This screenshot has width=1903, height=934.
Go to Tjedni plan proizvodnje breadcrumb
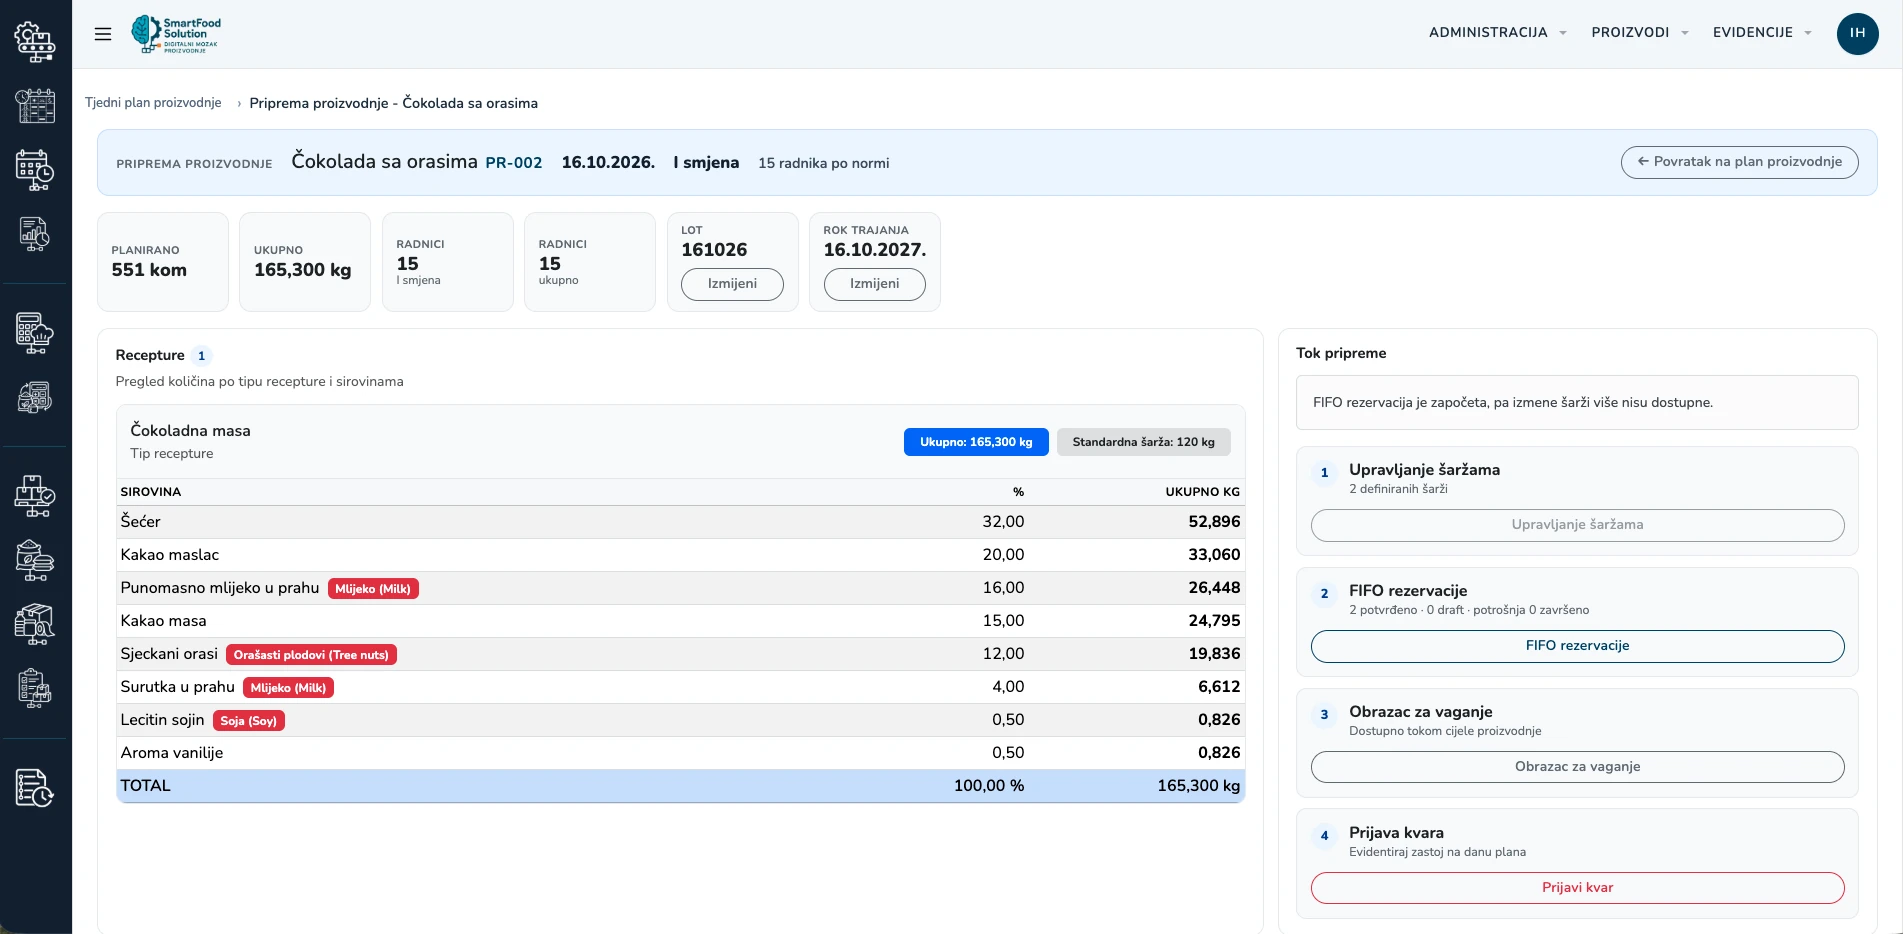[x=153, y=103]
